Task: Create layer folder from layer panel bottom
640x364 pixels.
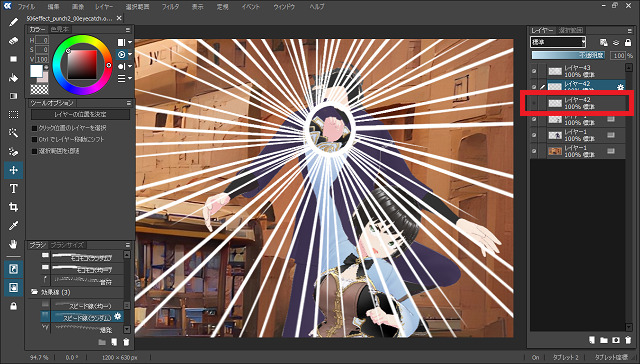Action: (604, 340)
